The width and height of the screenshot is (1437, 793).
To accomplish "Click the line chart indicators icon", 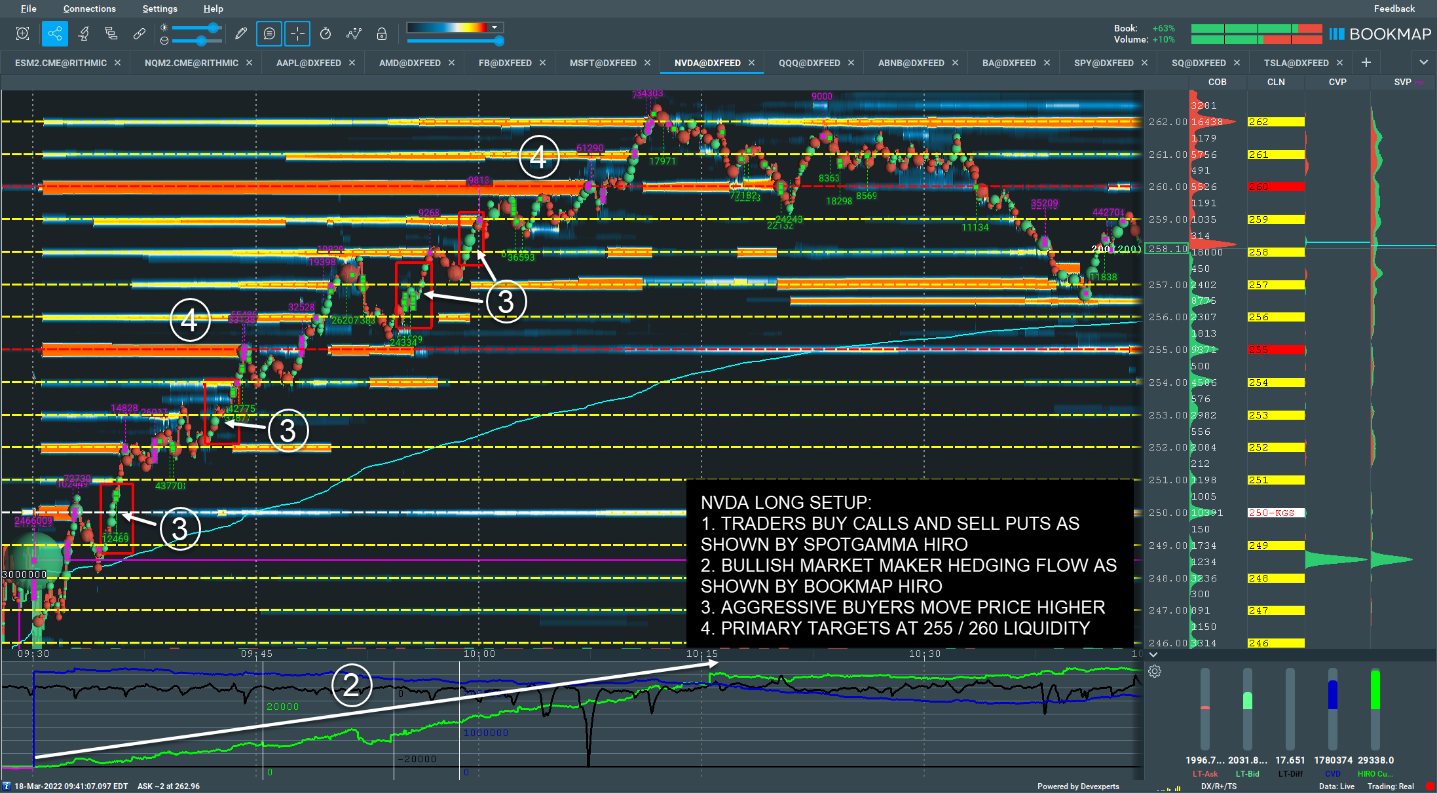I will point(353,33).
